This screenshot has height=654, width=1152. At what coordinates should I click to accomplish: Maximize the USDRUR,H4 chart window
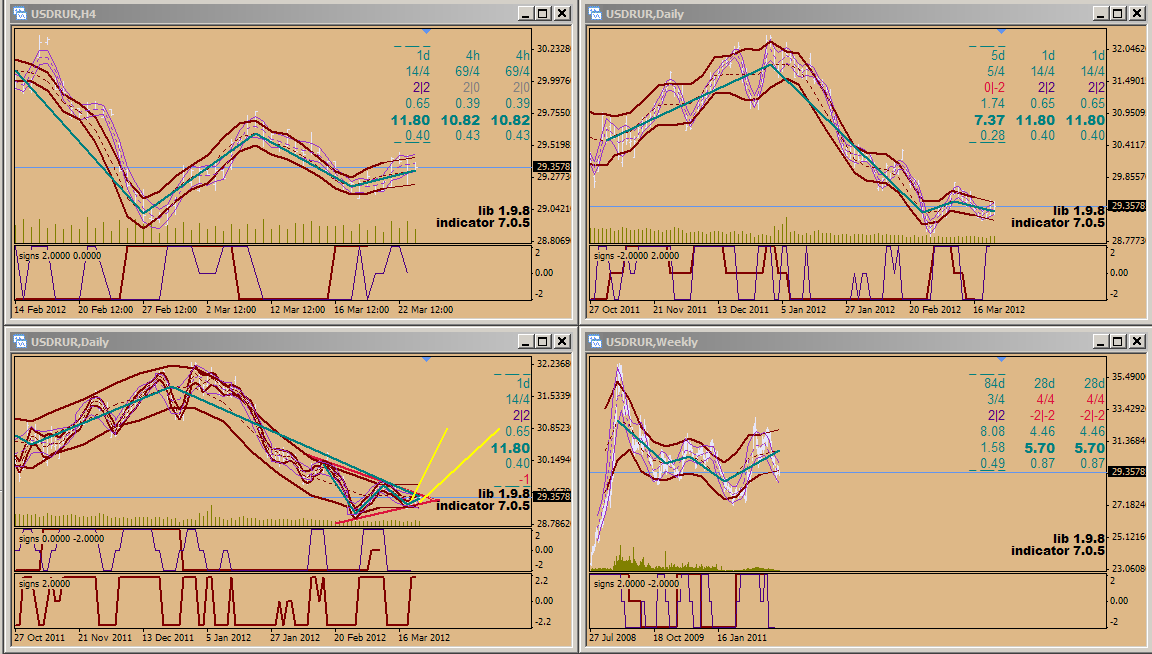tap(543, 13)
